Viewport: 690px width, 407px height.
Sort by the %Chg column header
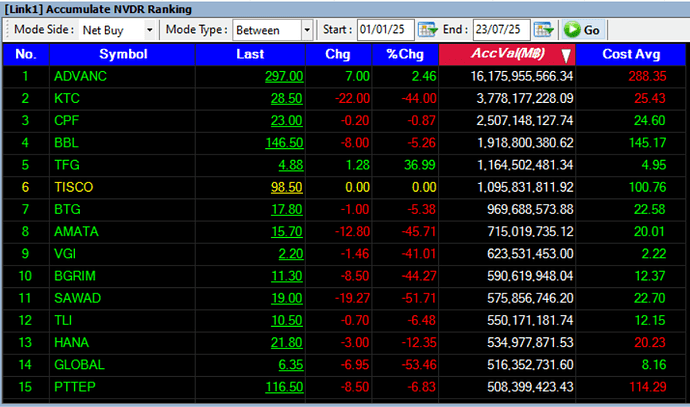tap(405, 54)
